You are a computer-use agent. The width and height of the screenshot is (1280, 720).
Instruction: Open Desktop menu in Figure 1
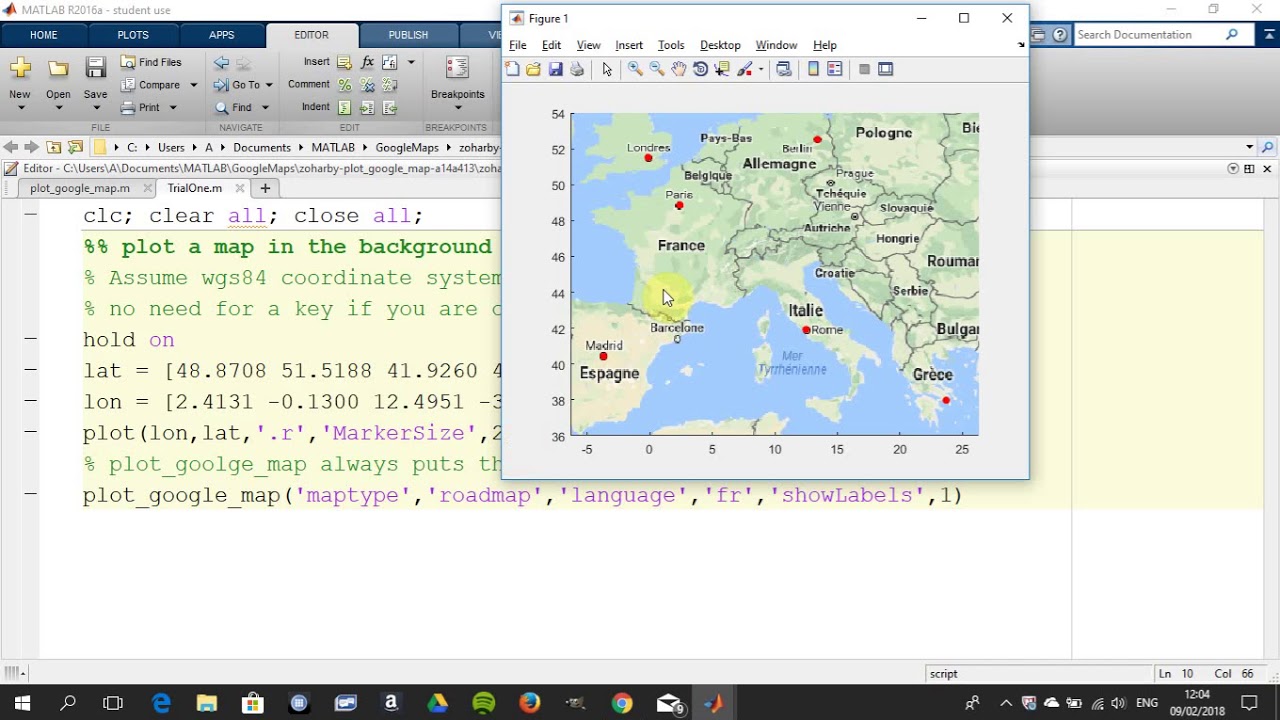[x=720, y=45]
